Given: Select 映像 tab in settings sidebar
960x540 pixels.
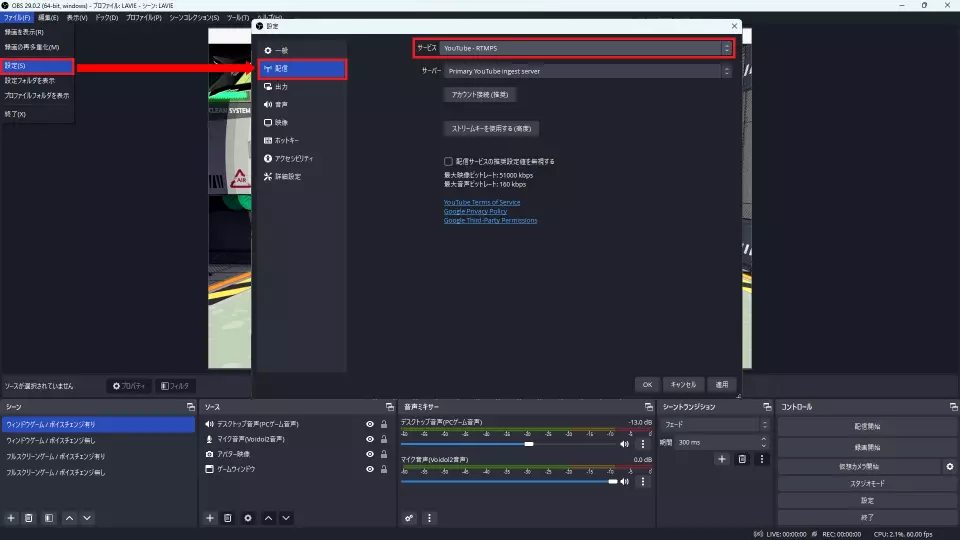Looking at the screenshot, I should 302,122.
